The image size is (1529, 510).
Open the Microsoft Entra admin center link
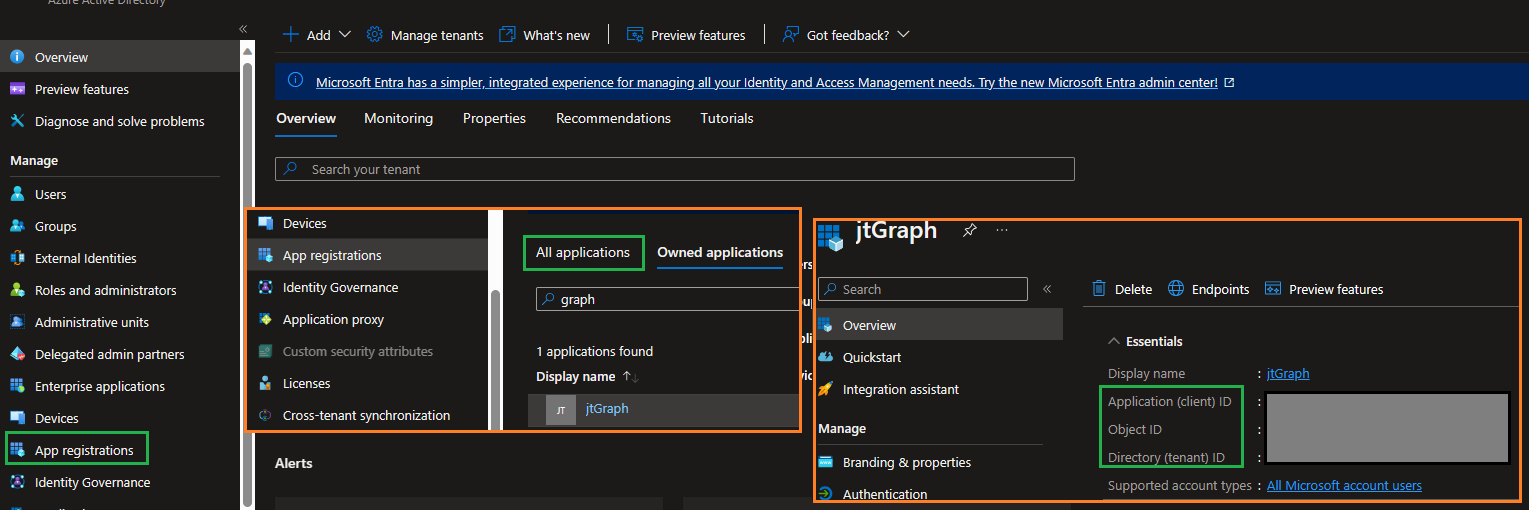[775, 82]
